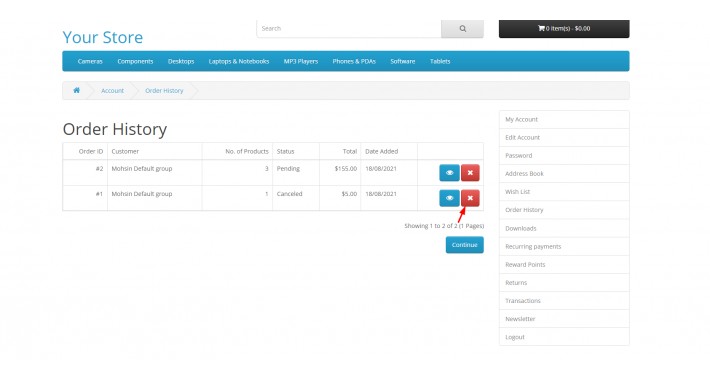The image size is (710, 380).
Task: Open Password in sidebar
Action: (x=564, y=156)
